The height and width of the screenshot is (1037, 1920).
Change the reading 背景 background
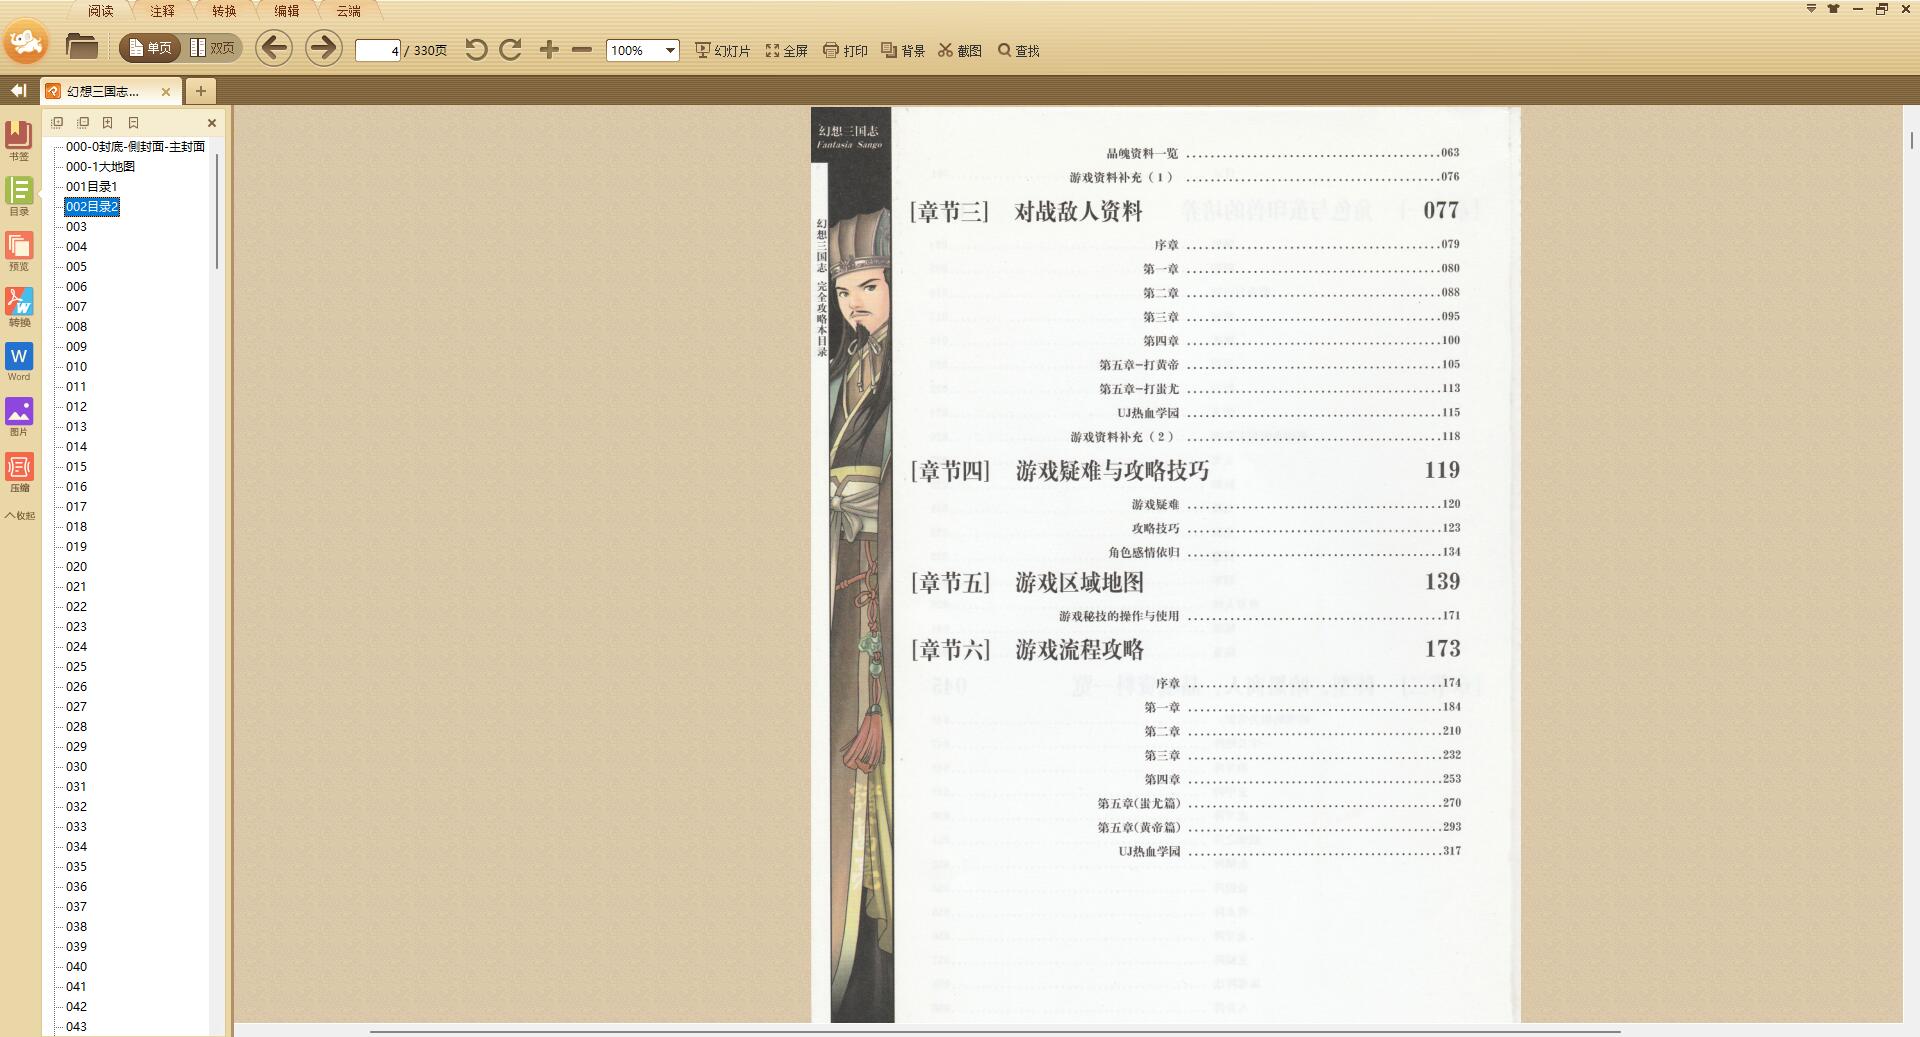903,50
